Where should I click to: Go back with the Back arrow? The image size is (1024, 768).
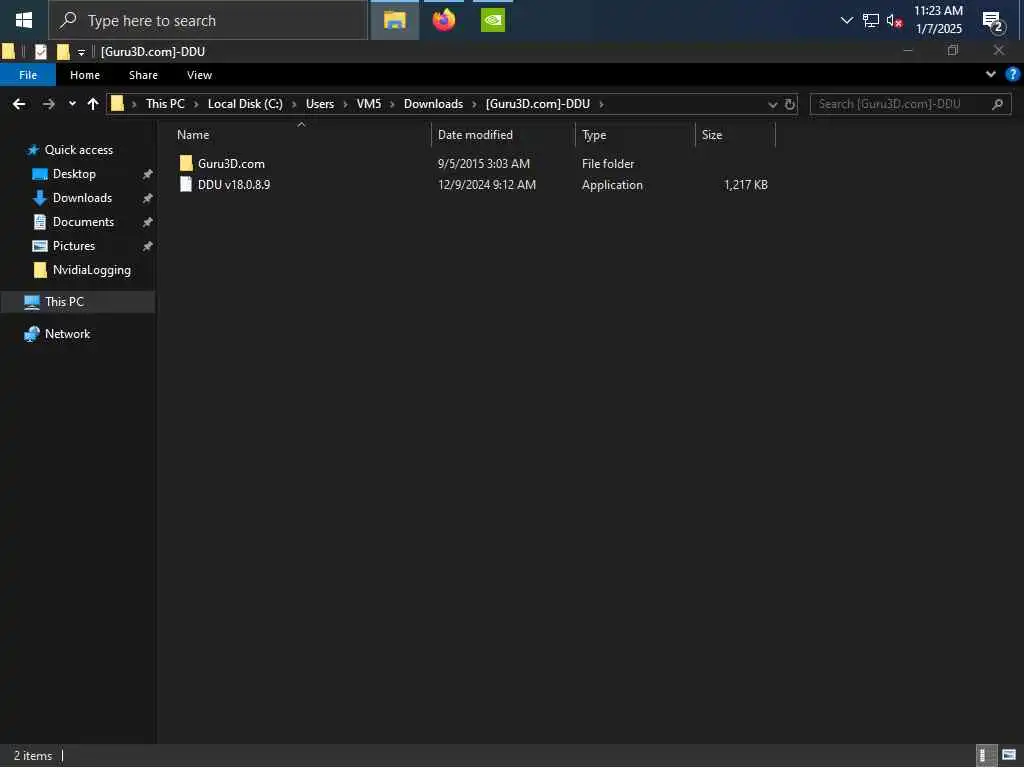pyautogui.click(x=19, y=104)
